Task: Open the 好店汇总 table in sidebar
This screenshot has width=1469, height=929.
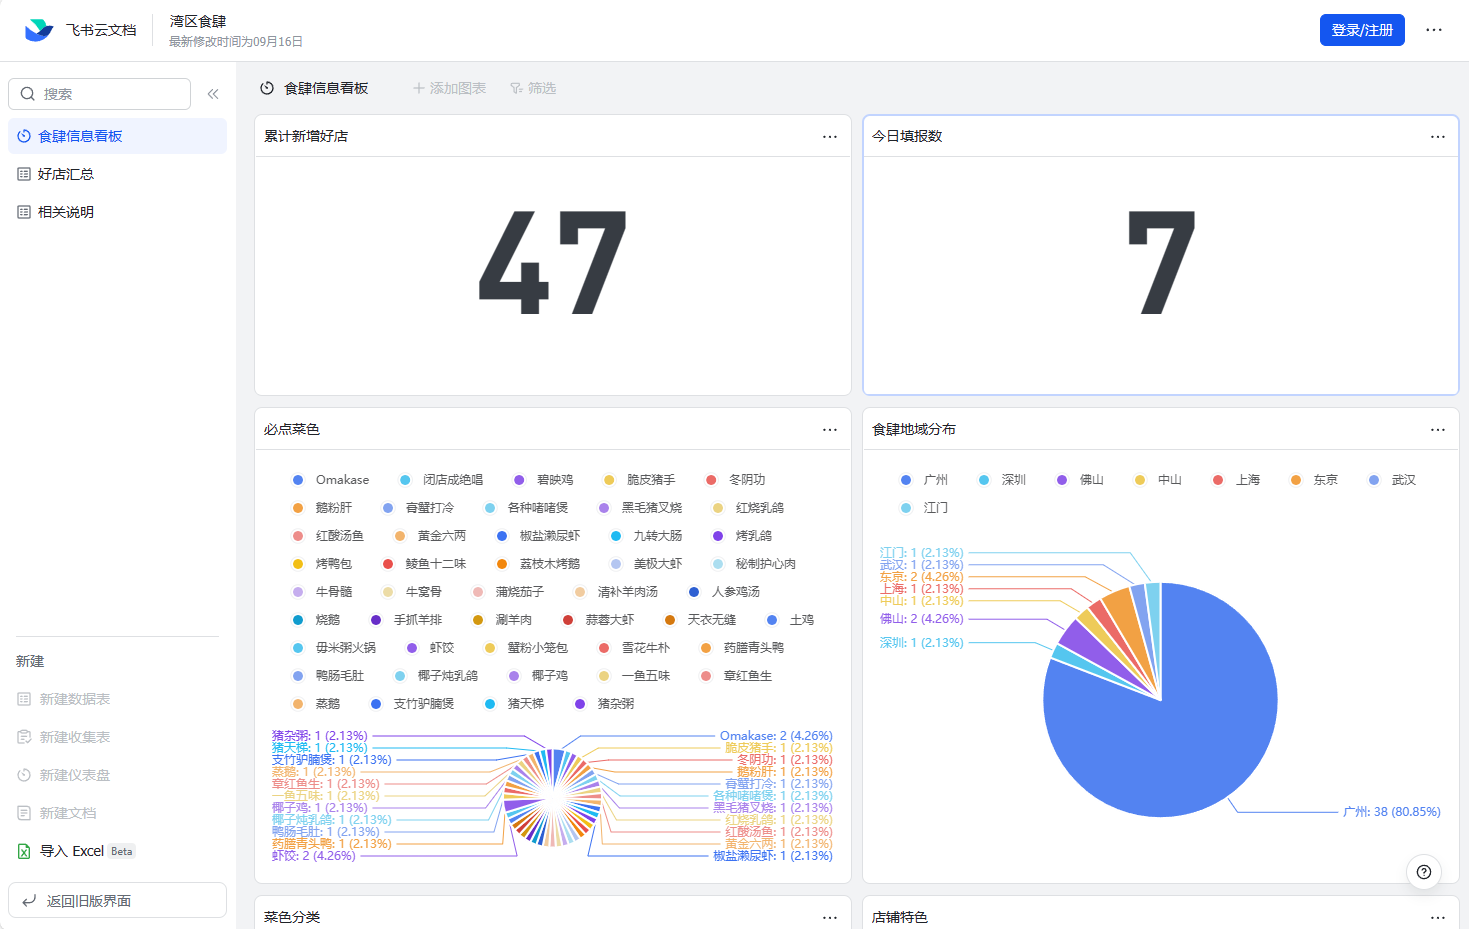Action: click(x=66, y=174)
